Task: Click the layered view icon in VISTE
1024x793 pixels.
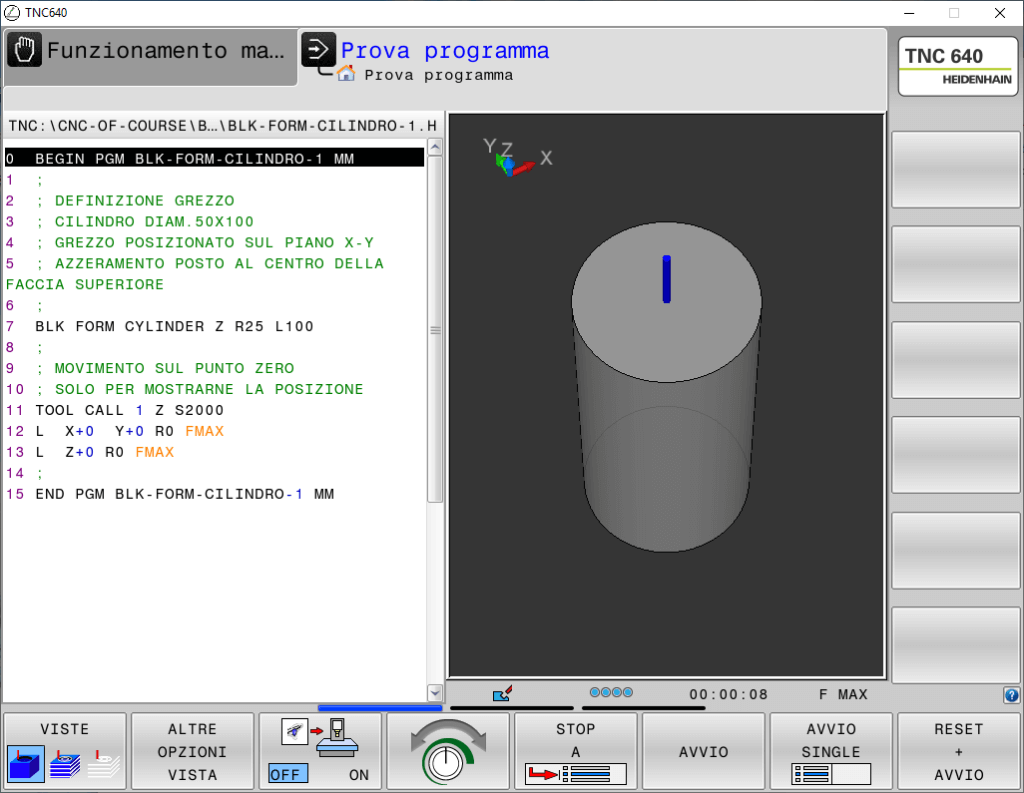Action: tap(65, 764)
